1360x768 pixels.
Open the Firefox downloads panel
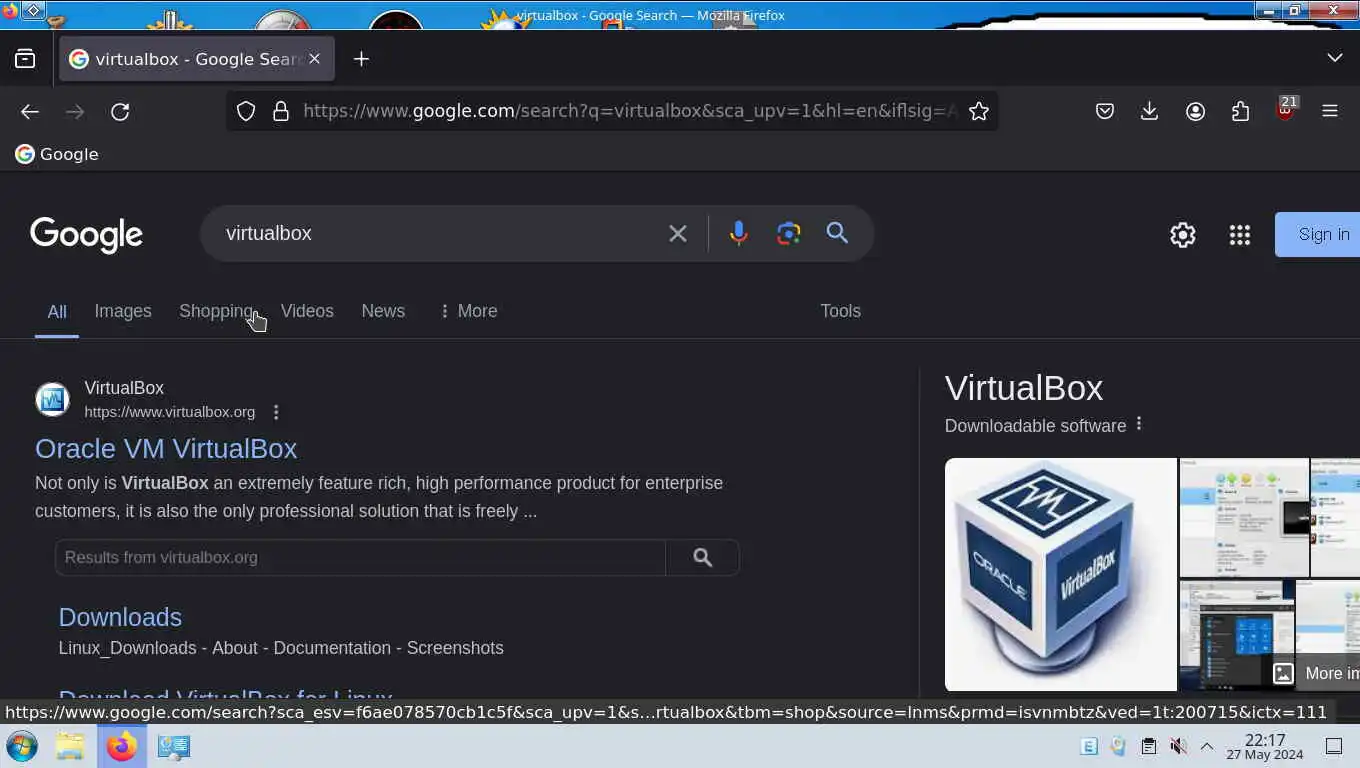click(1149, 111)
